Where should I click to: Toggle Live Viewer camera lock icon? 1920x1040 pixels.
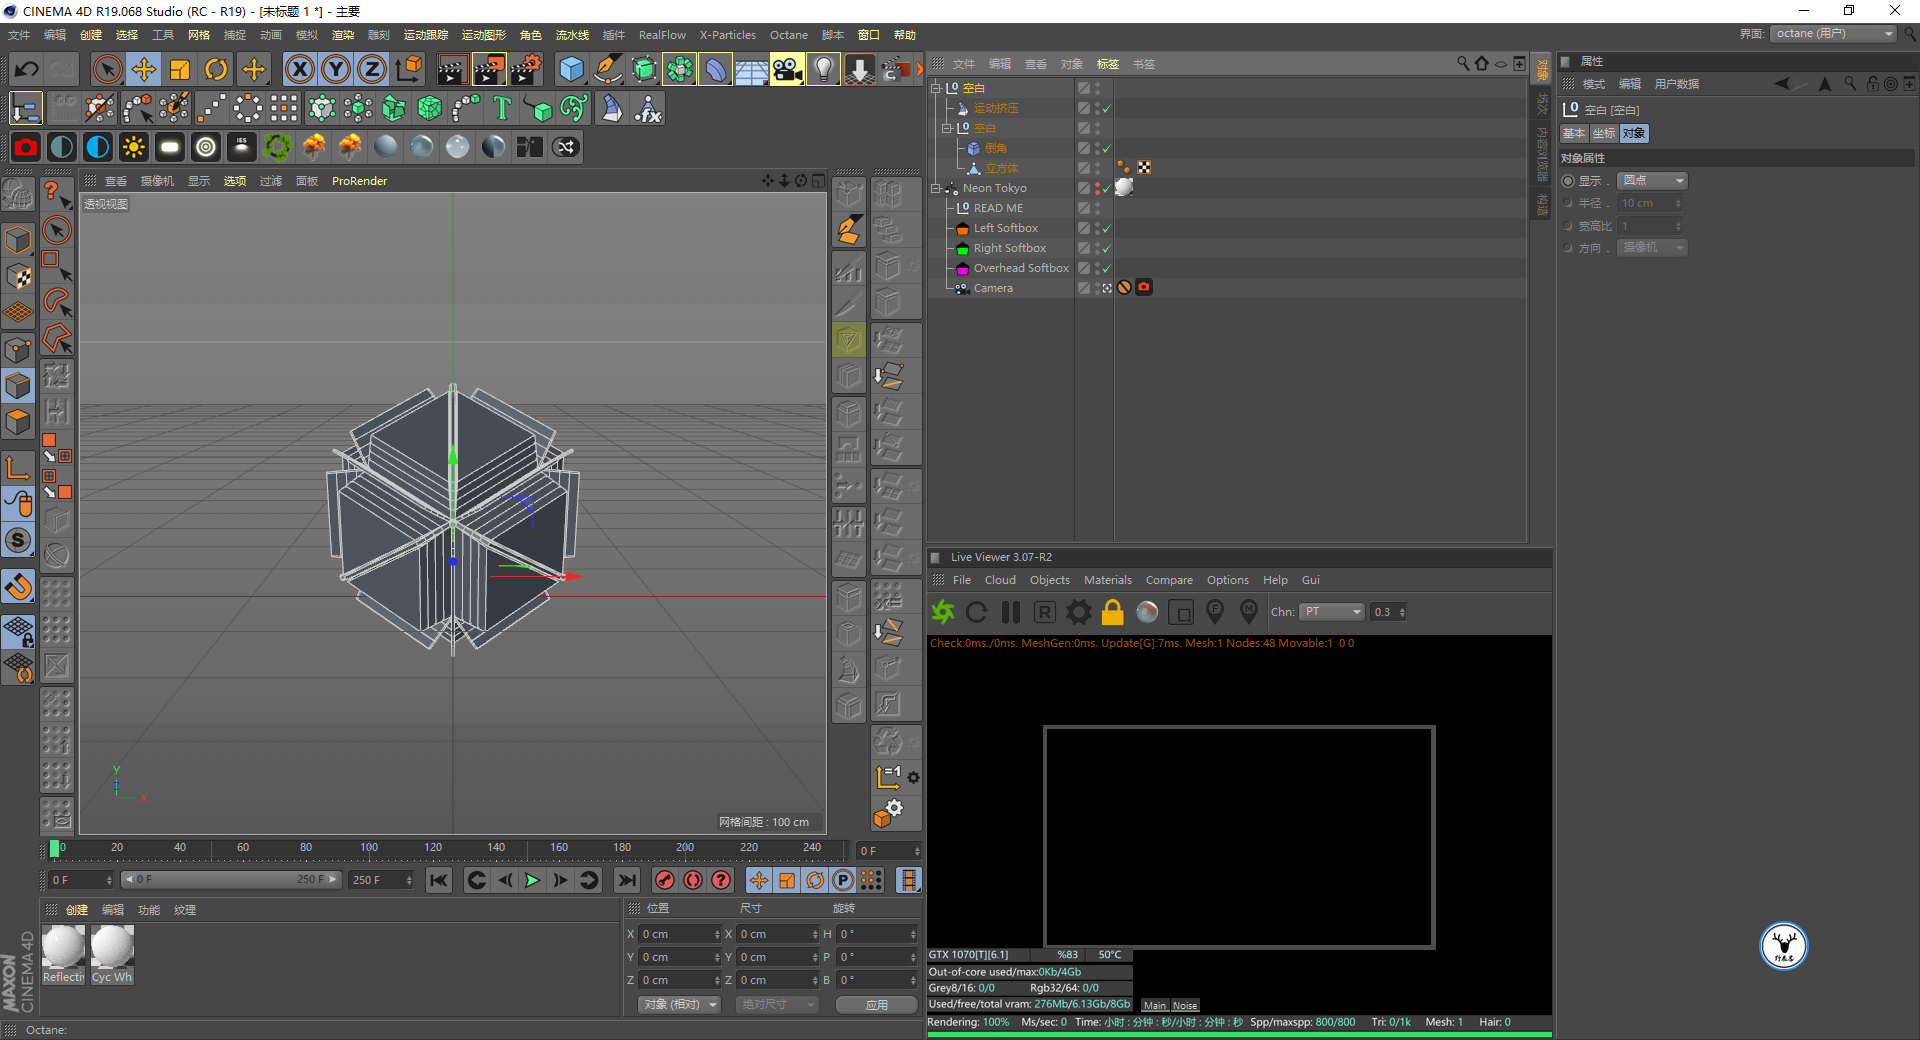1113,612
